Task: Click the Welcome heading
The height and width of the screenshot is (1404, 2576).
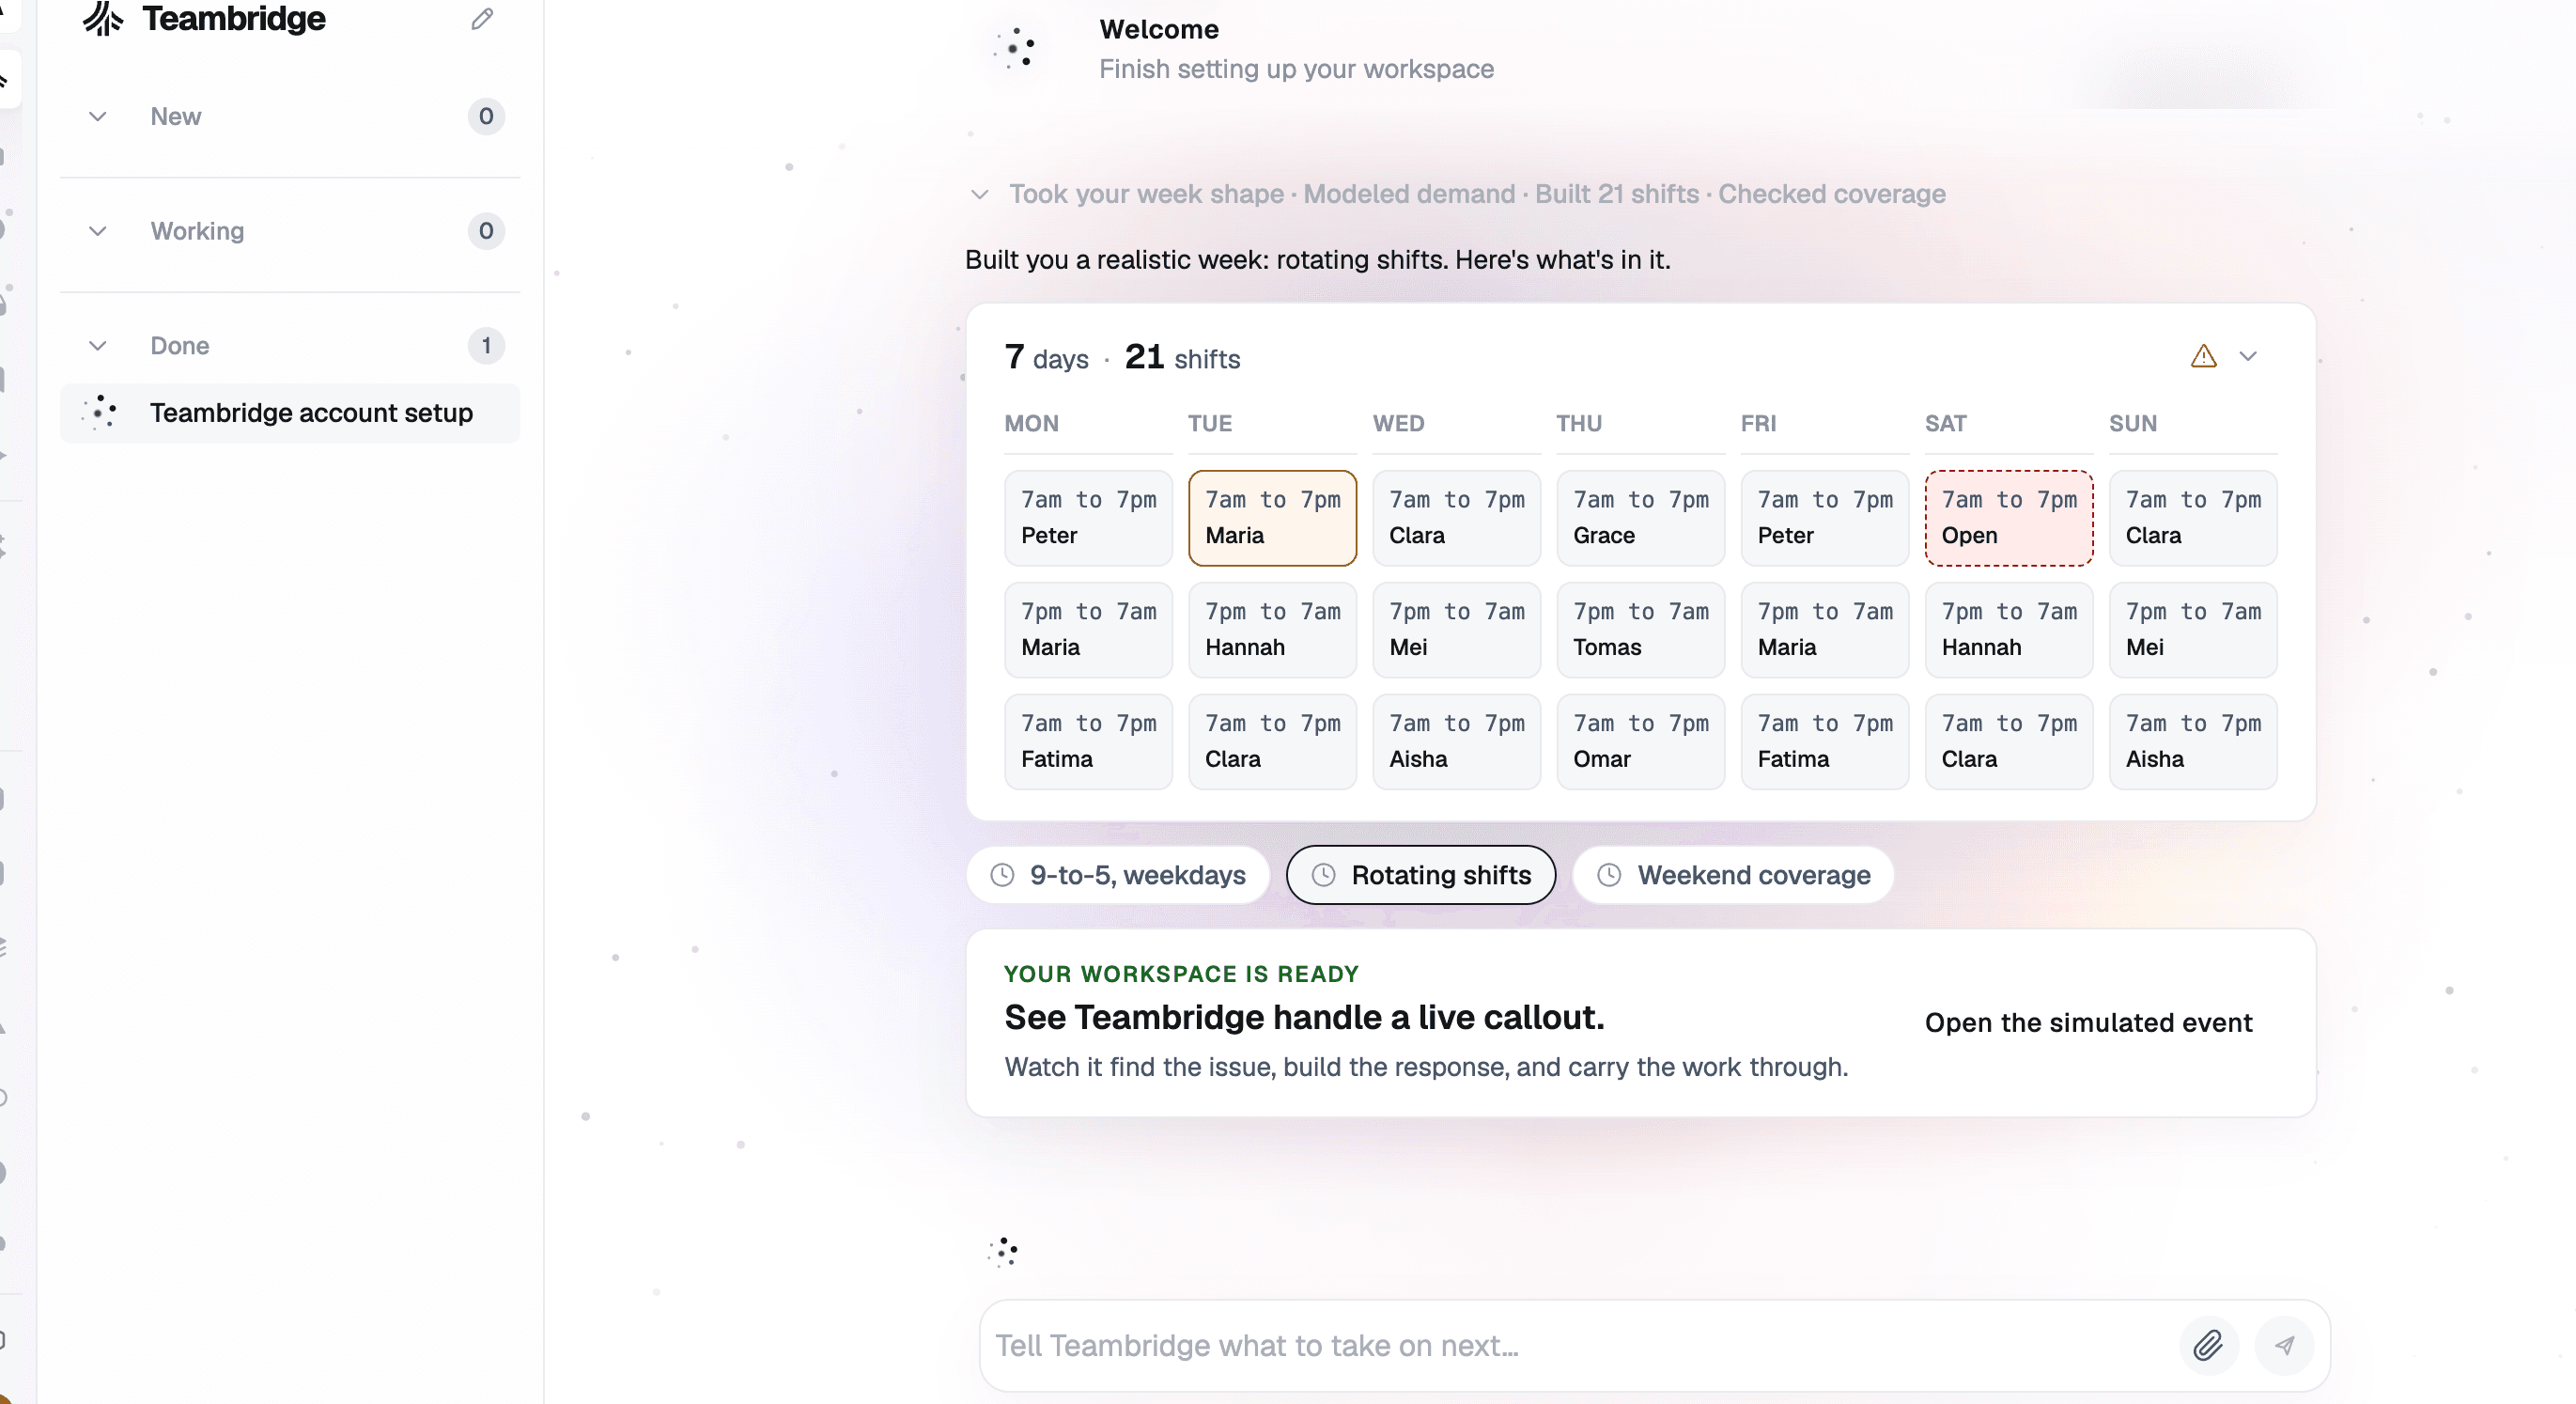Action: click(x=1159, y=30)
